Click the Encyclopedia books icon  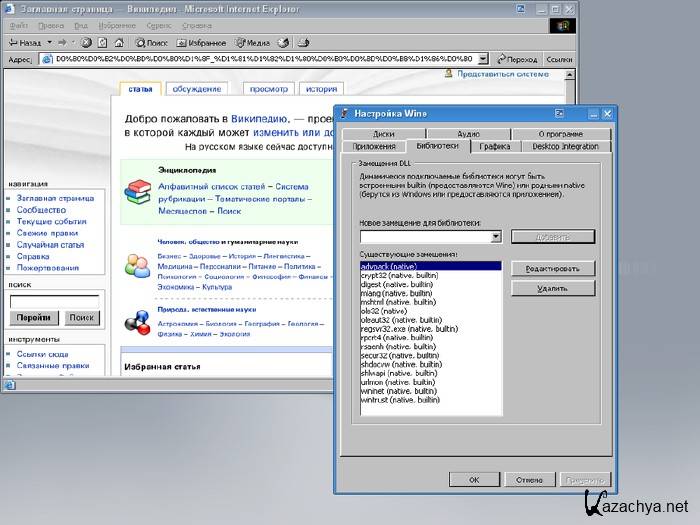137,191
